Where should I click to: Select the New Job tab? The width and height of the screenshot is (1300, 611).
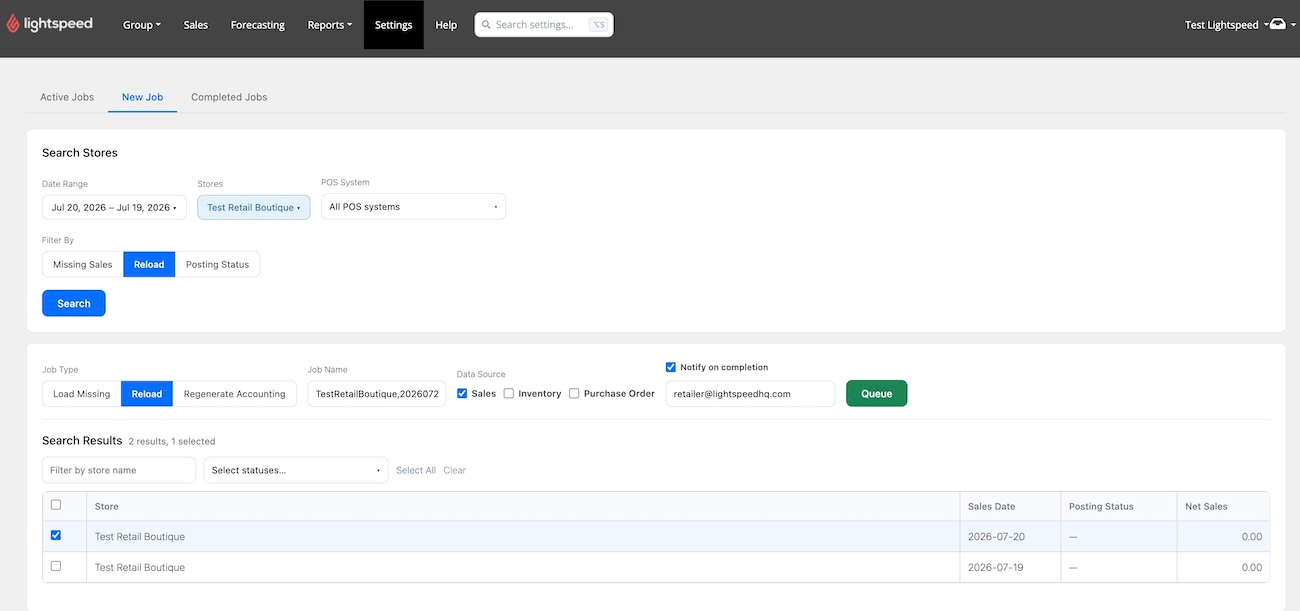pos(142,97)
